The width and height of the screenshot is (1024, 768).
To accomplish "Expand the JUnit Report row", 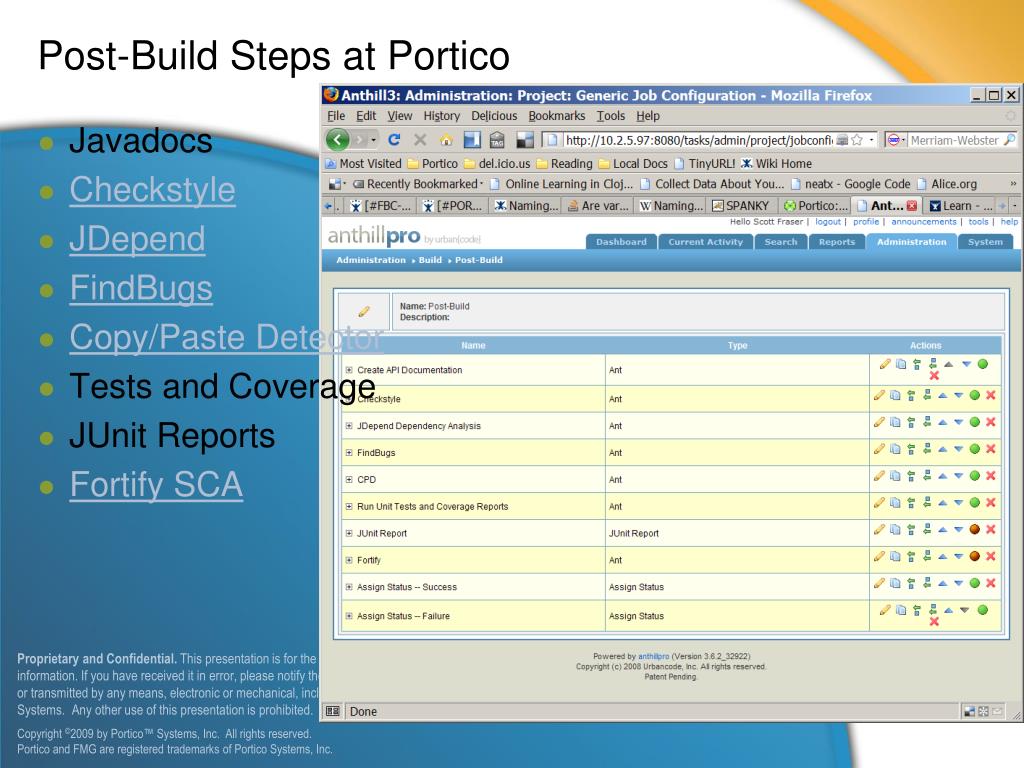I will point(349,533).
